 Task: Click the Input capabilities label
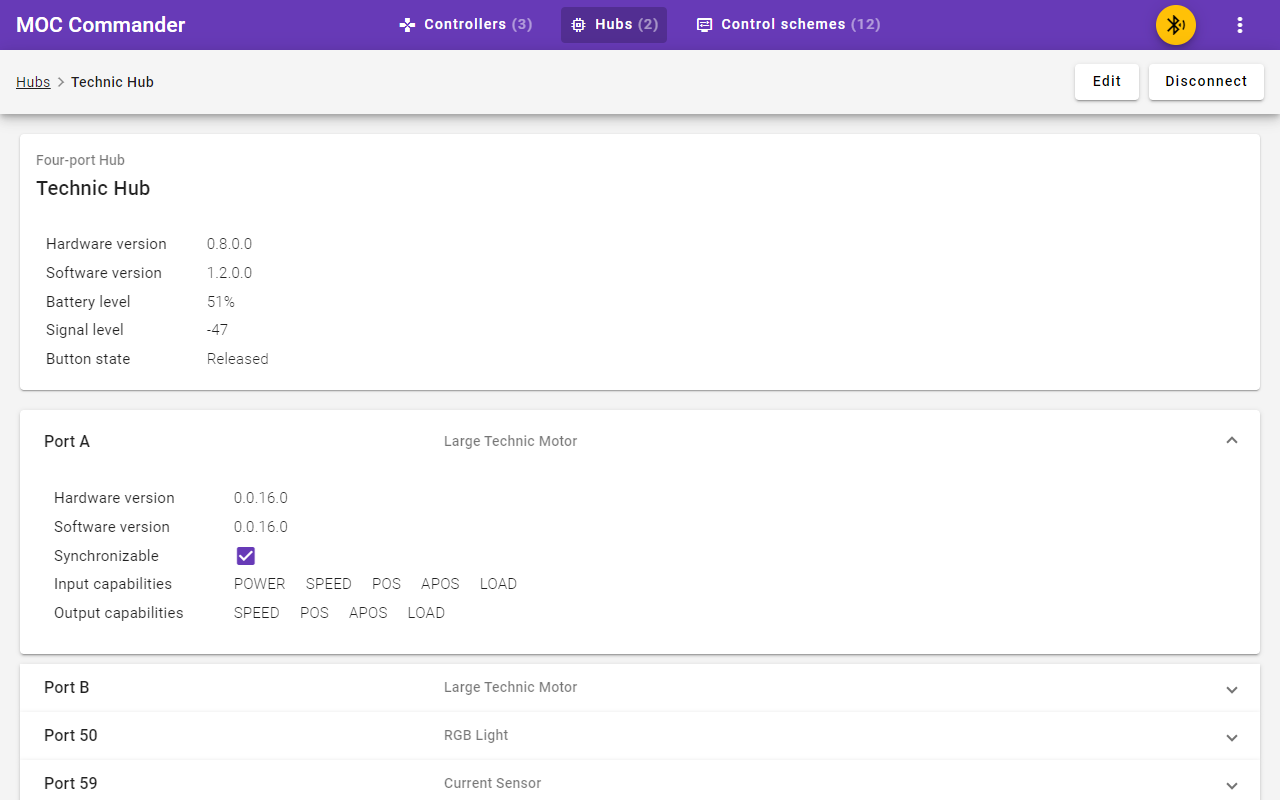tap(113, 584)
